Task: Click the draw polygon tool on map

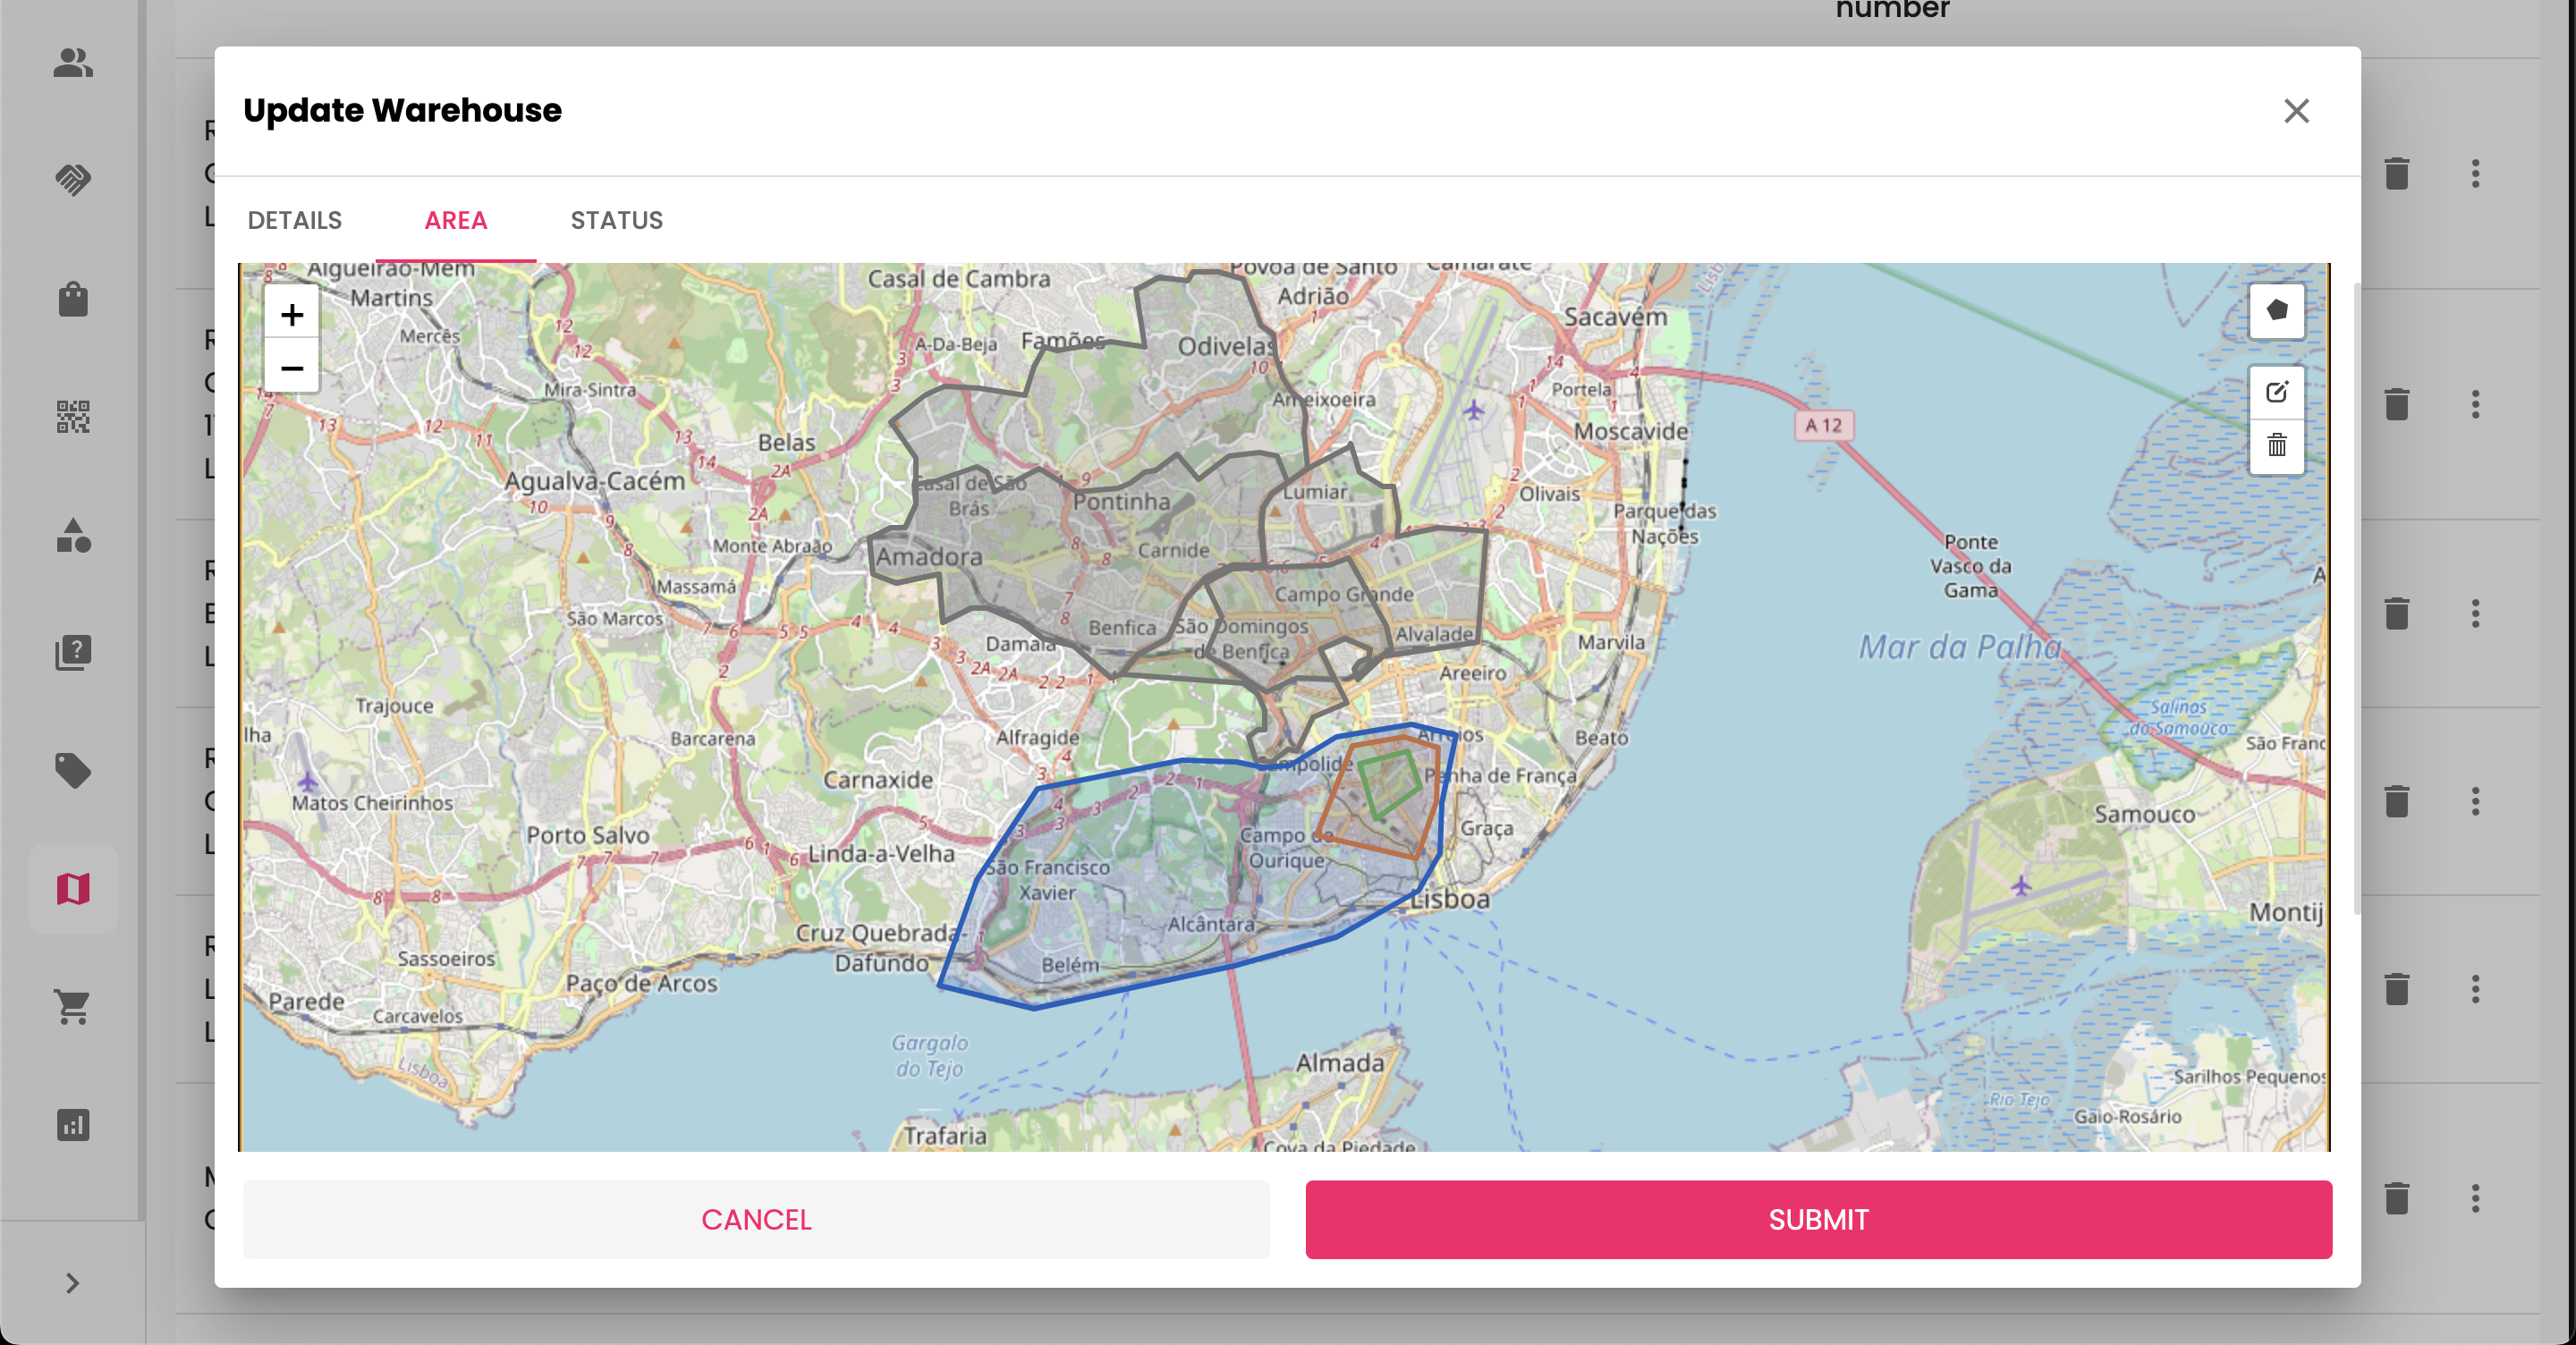Action: pos(2276,311)
